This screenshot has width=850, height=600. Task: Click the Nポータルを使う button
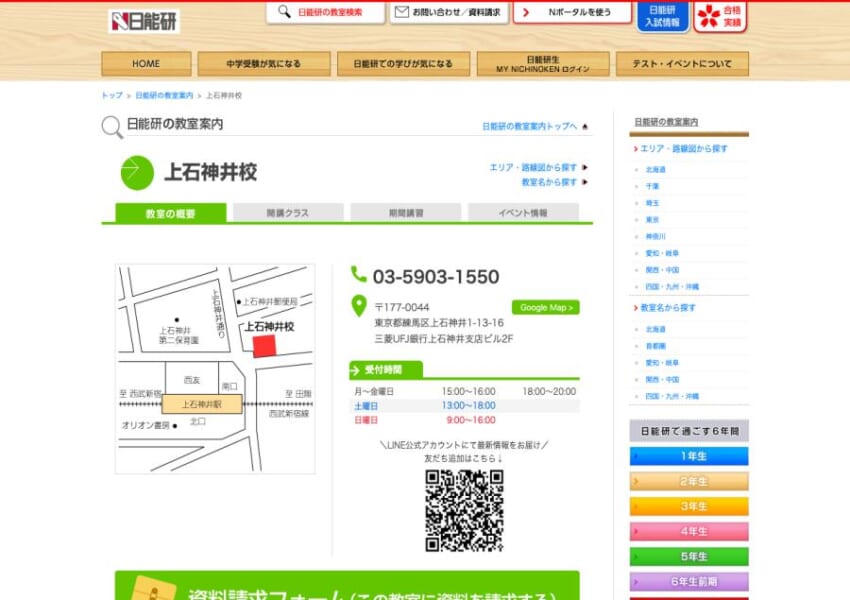coord(572,12)
